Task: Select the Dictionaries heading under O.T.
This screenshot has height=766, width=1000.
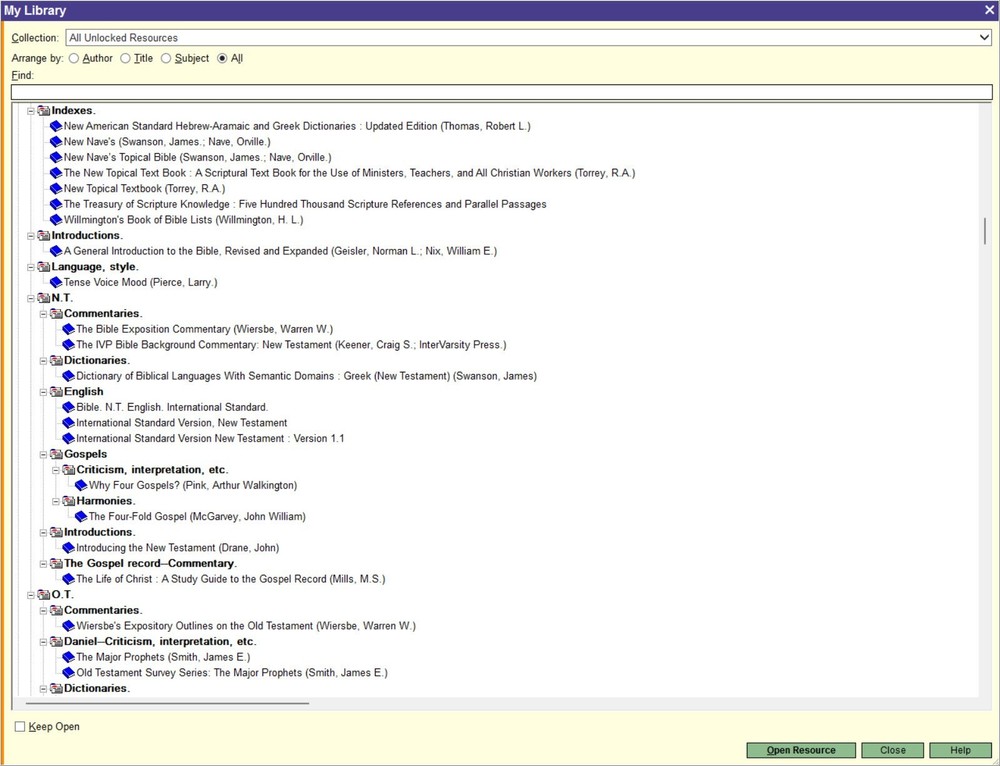Action: coord(96,689)
